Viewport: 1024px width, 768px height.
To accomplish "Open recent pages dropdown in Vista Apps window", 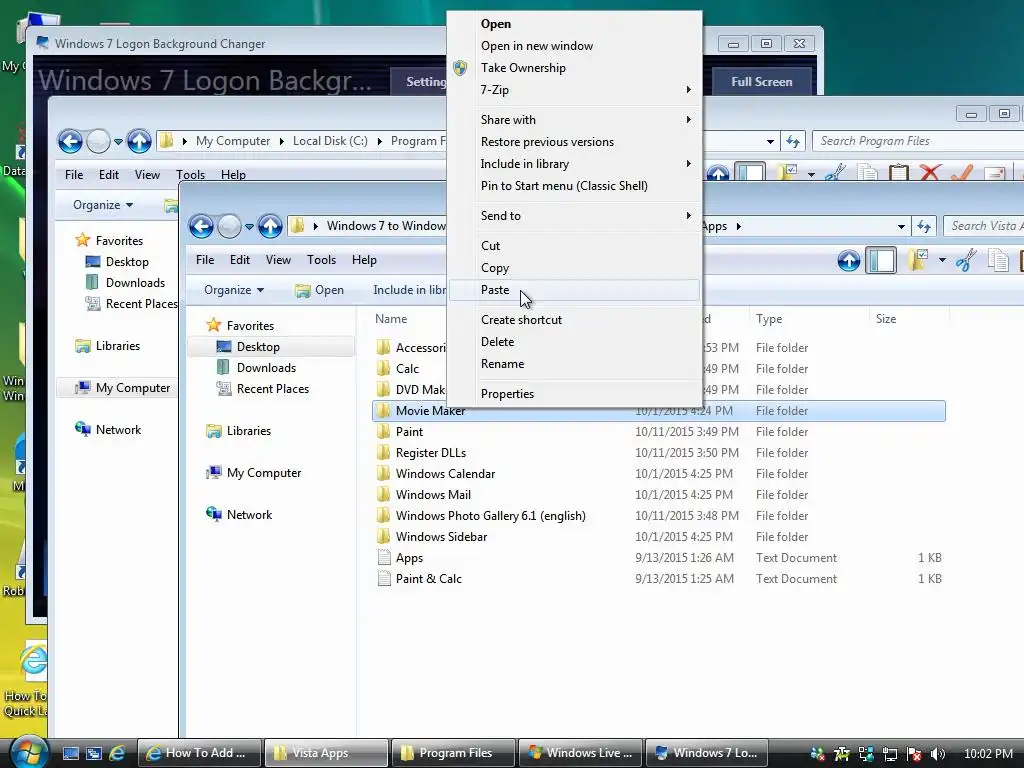I will [x=249, y=227].
